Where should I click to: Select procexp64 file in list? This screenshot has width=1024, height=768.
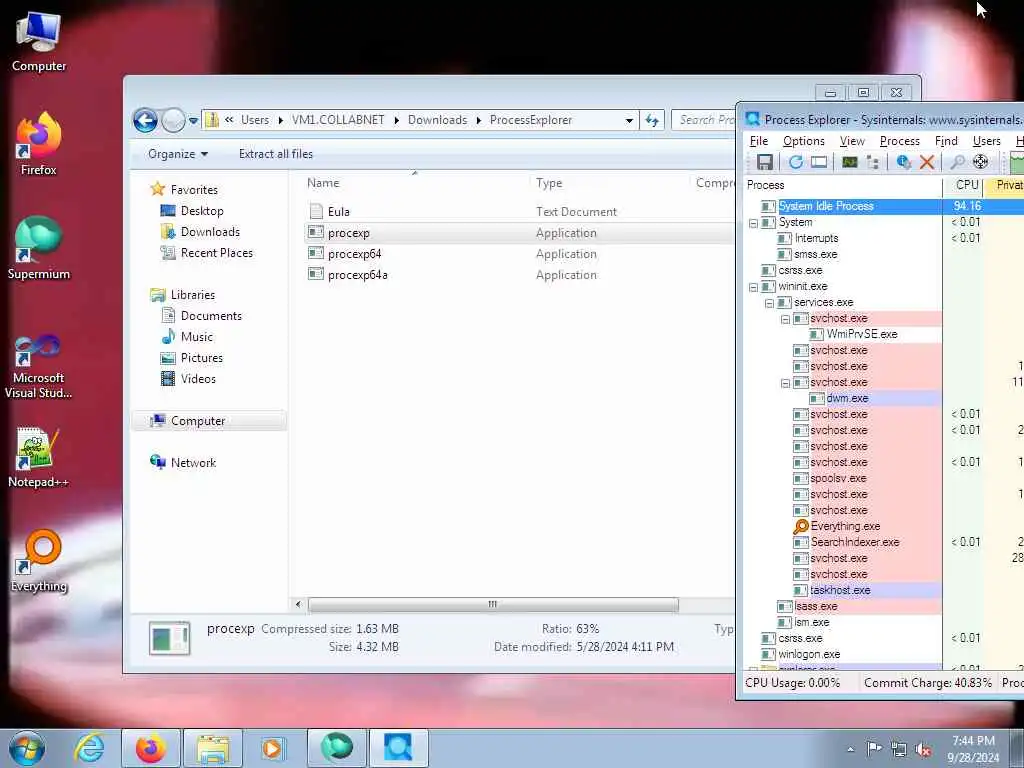[x=354, y=254]
